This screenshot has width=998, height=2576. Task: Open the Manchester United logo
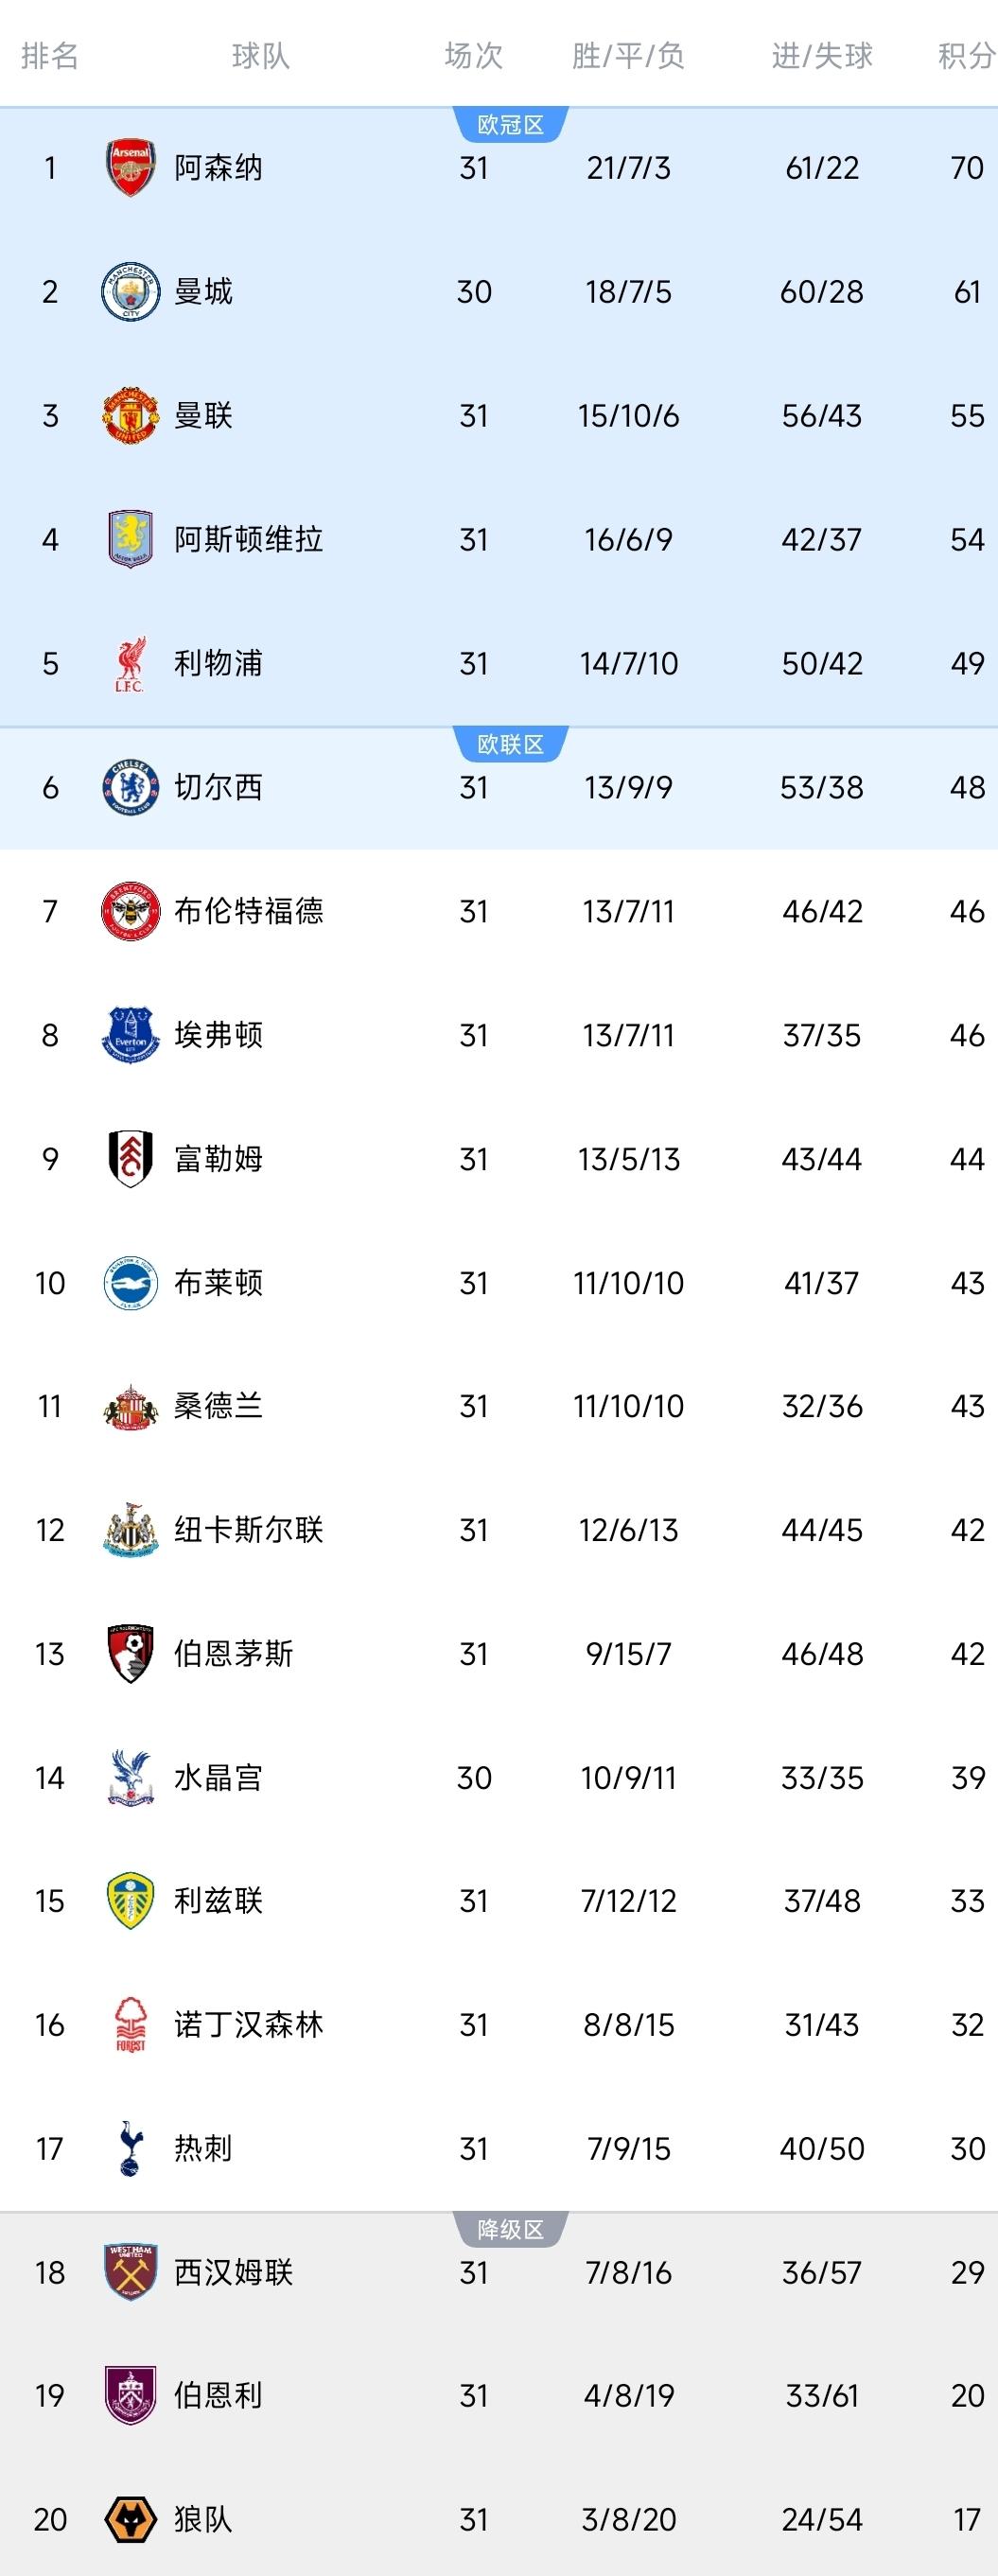pos(130,416)
